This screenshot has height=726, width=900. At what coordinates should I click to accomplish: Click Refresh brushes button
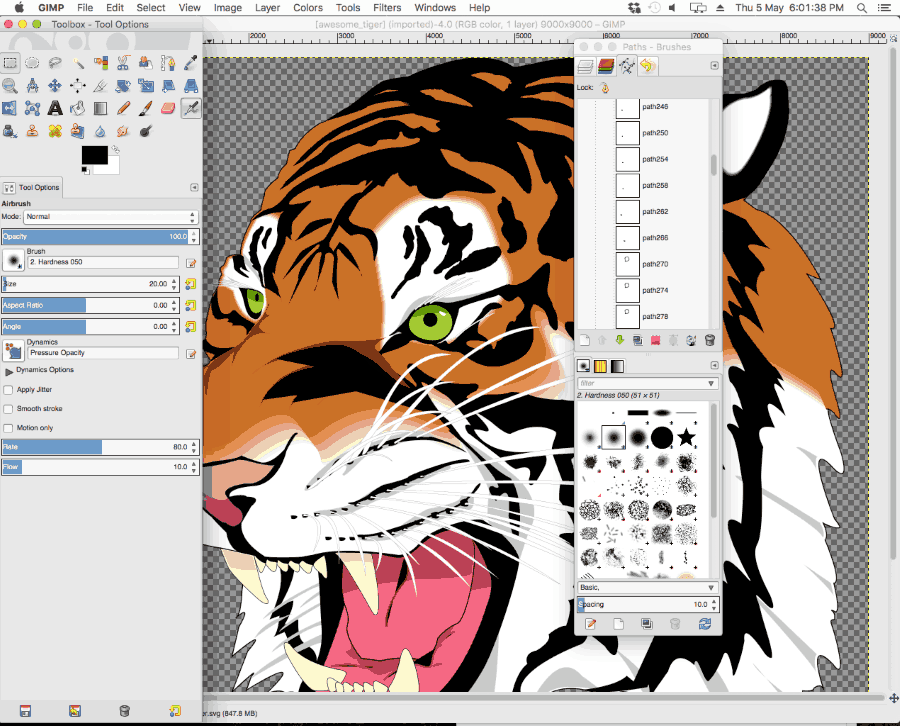pos(704,624)
